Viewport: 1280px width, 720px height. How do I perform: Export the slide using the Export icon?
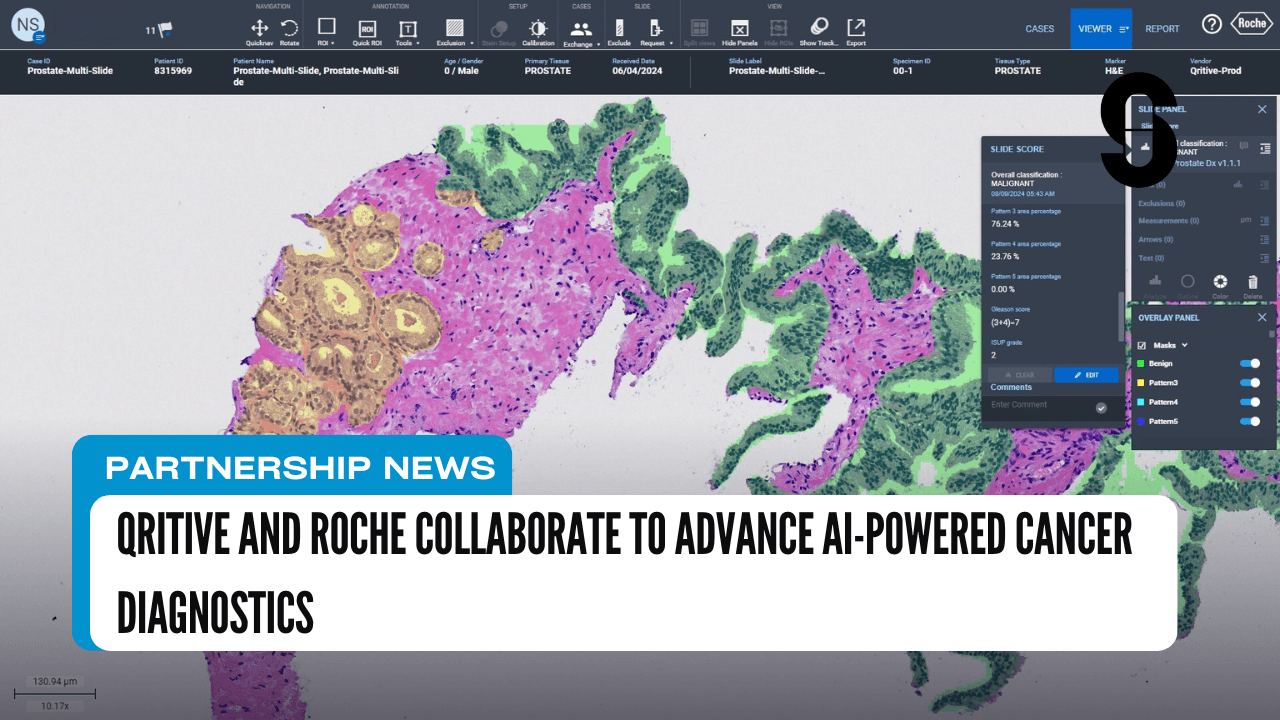856,30
